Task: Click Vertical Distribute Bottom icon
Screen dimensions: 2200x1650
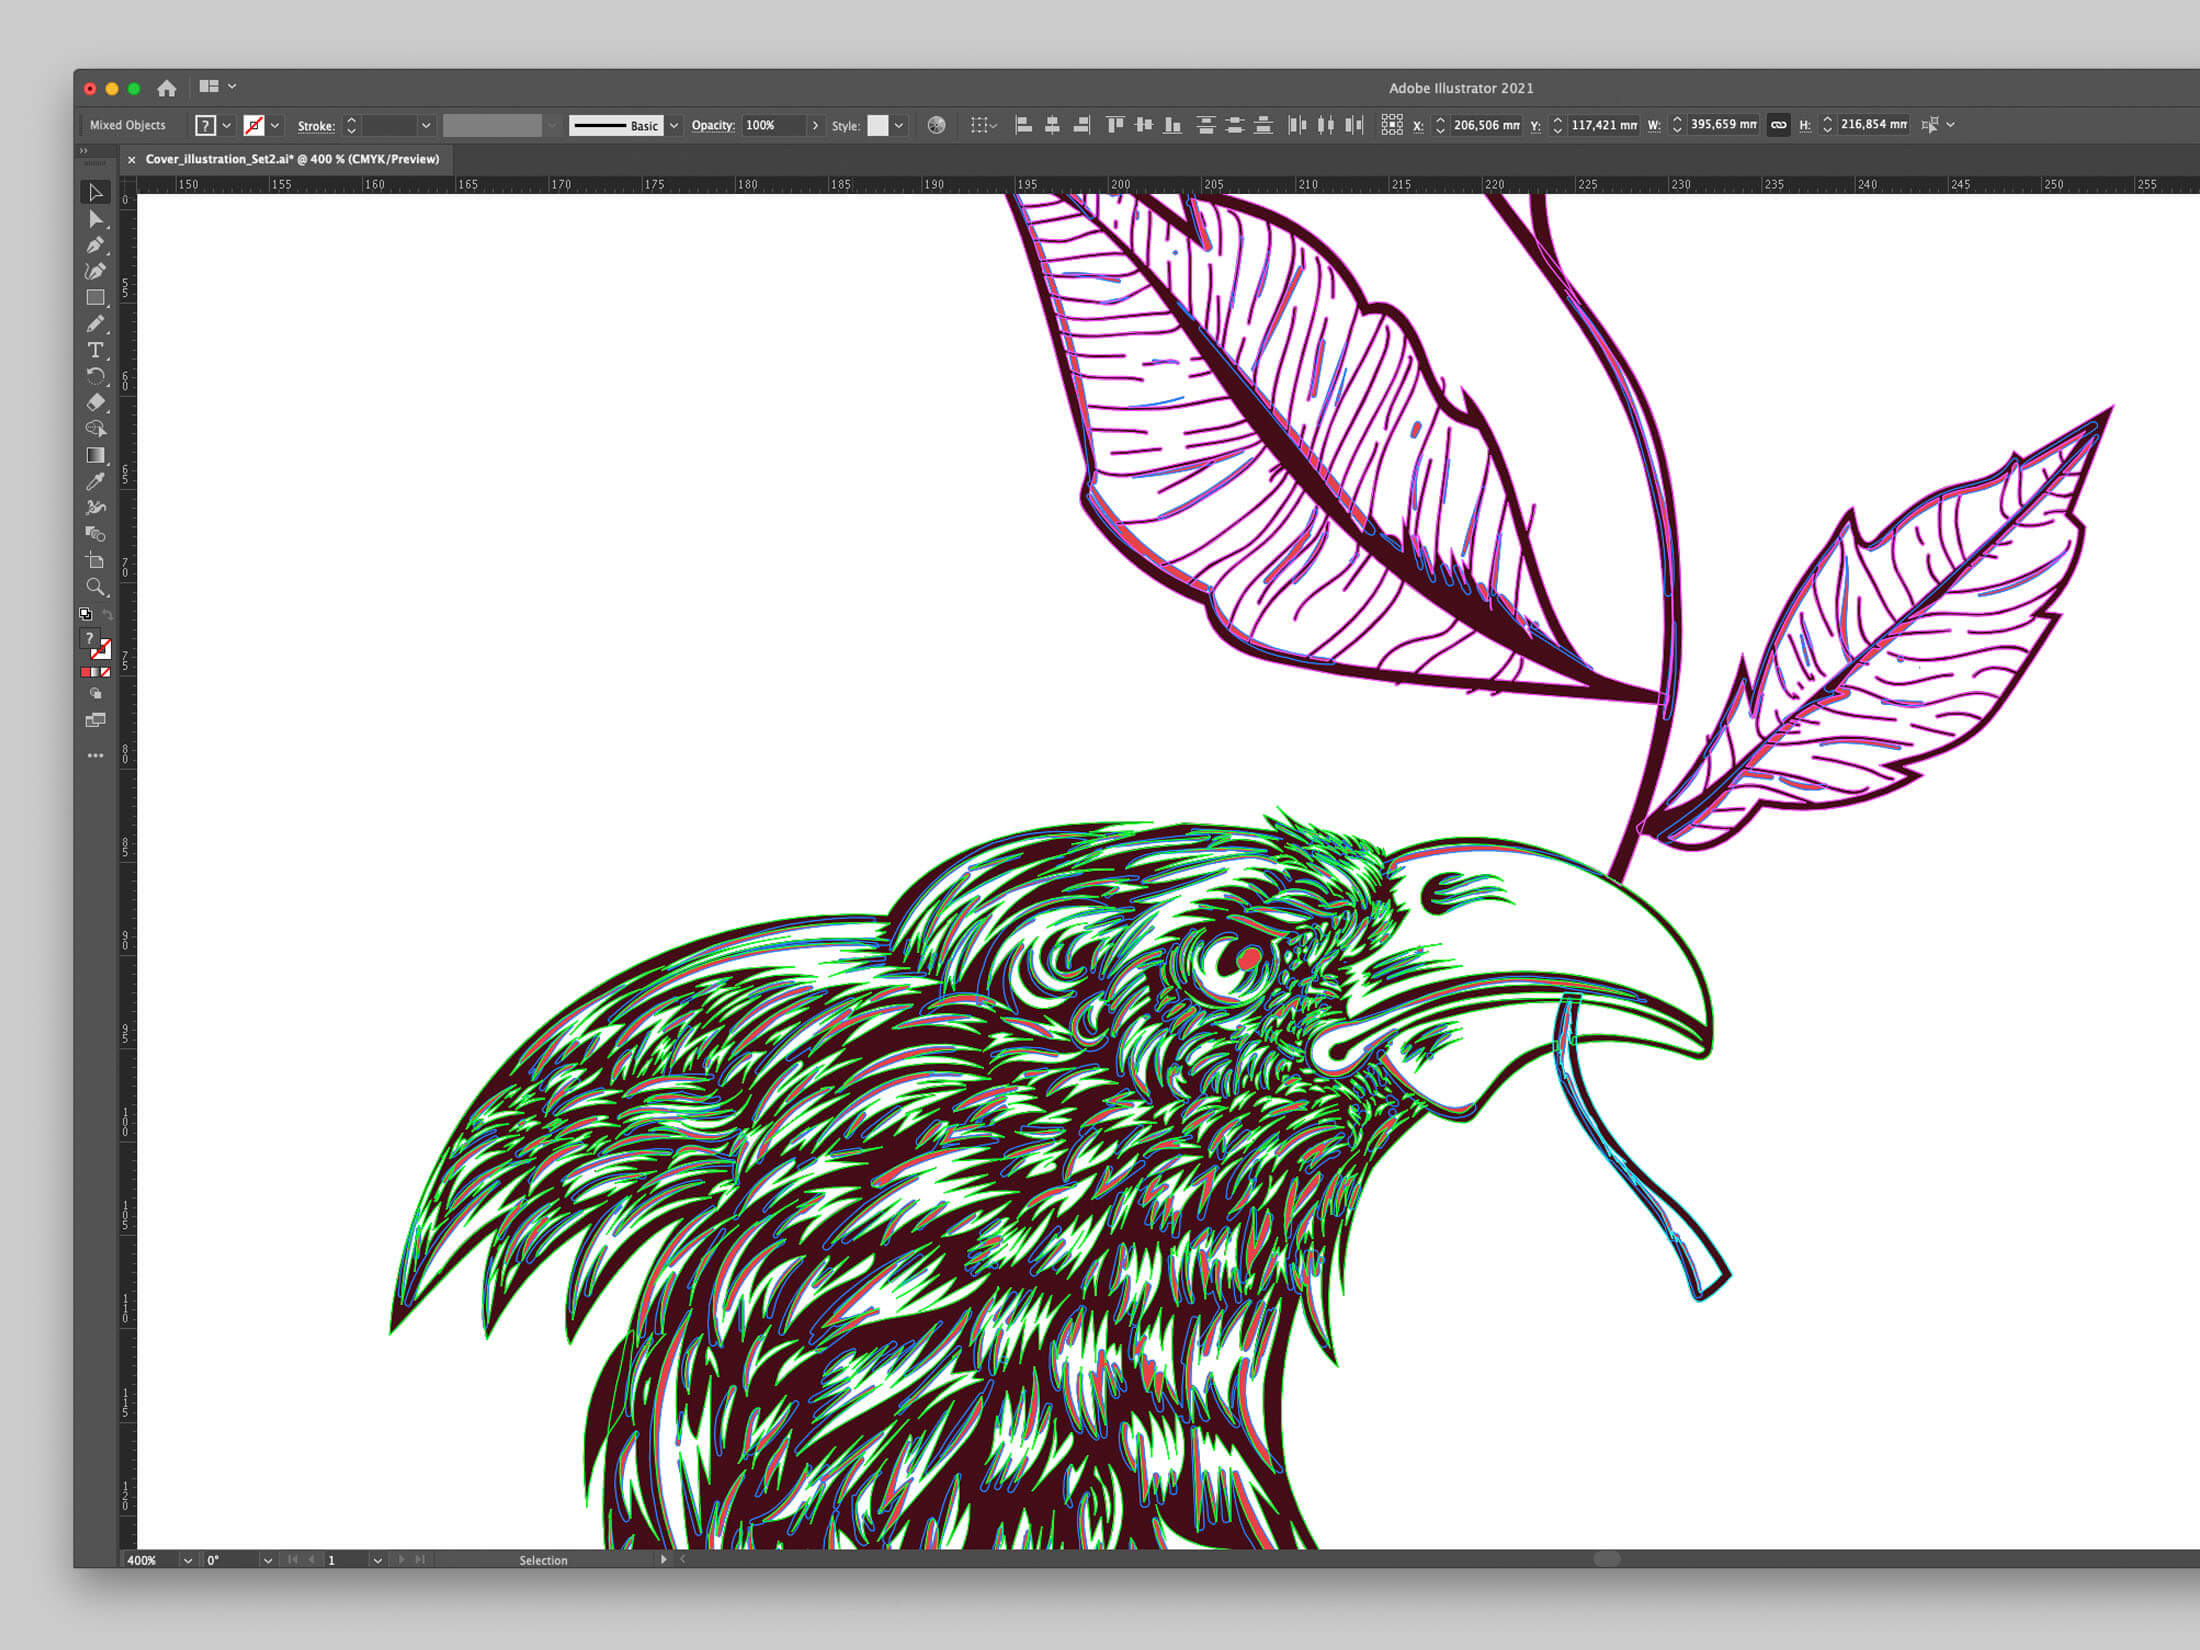Action: [x=1264, y=125]
